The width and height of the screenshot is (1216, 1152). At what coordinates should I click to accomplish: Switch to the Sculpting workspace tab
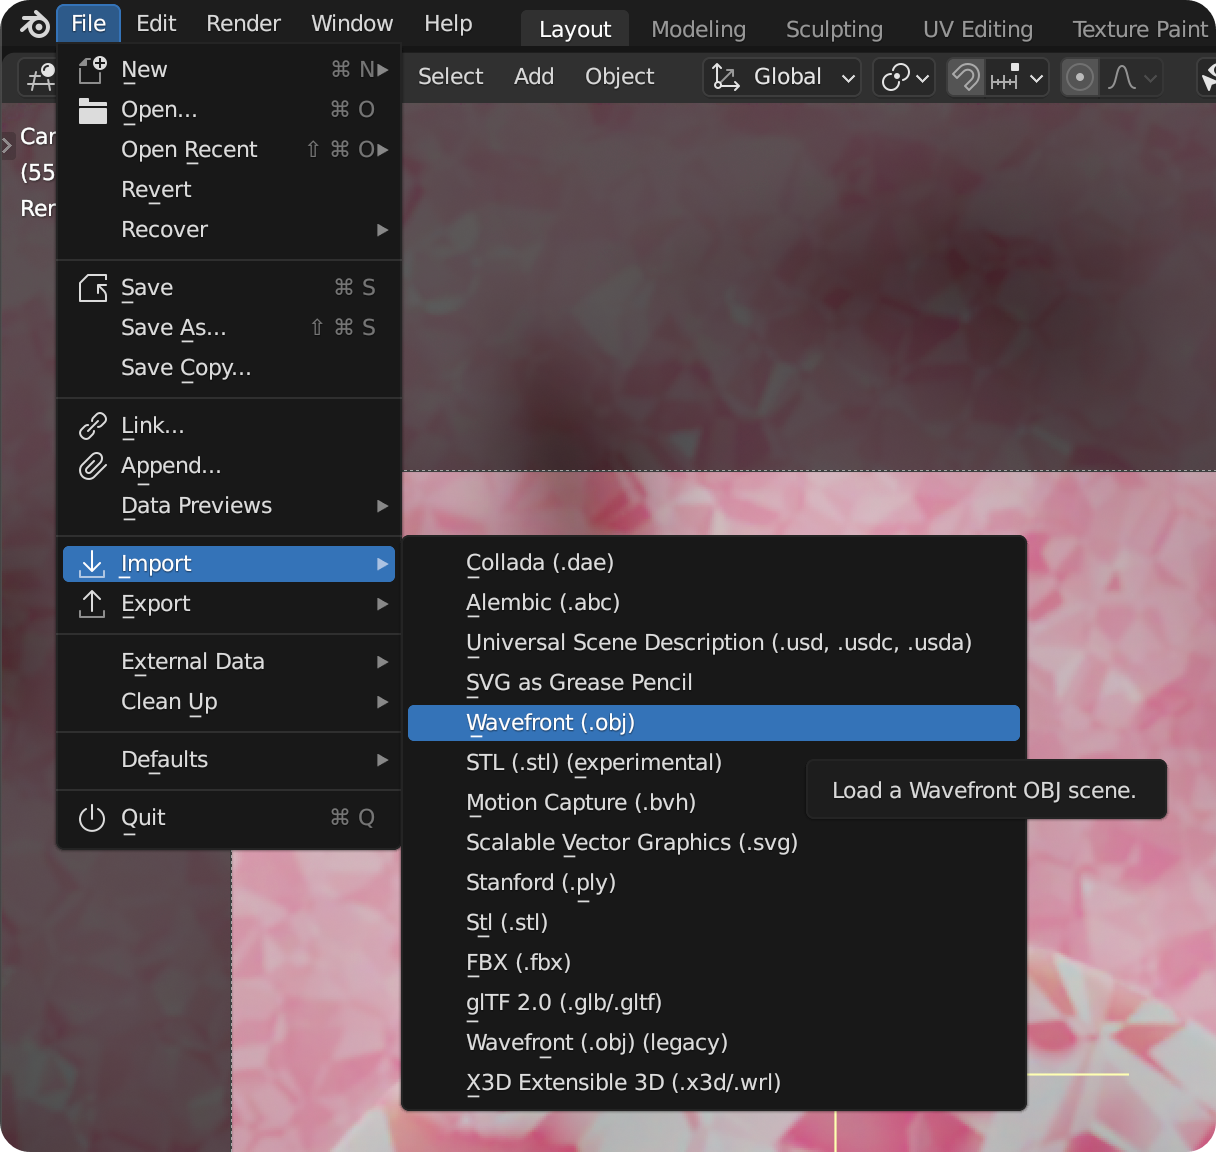click(x=834, y=29)
